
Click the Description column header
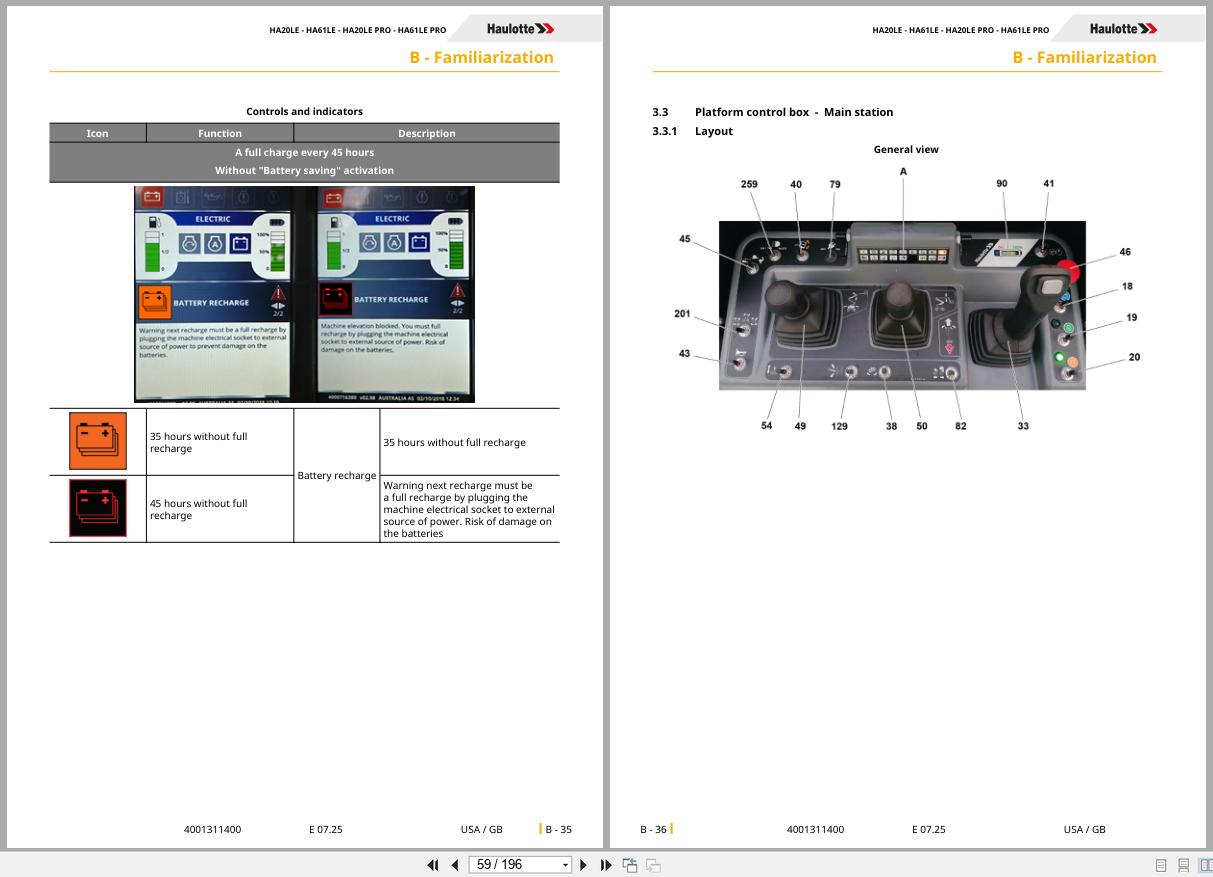coord(426,133)
